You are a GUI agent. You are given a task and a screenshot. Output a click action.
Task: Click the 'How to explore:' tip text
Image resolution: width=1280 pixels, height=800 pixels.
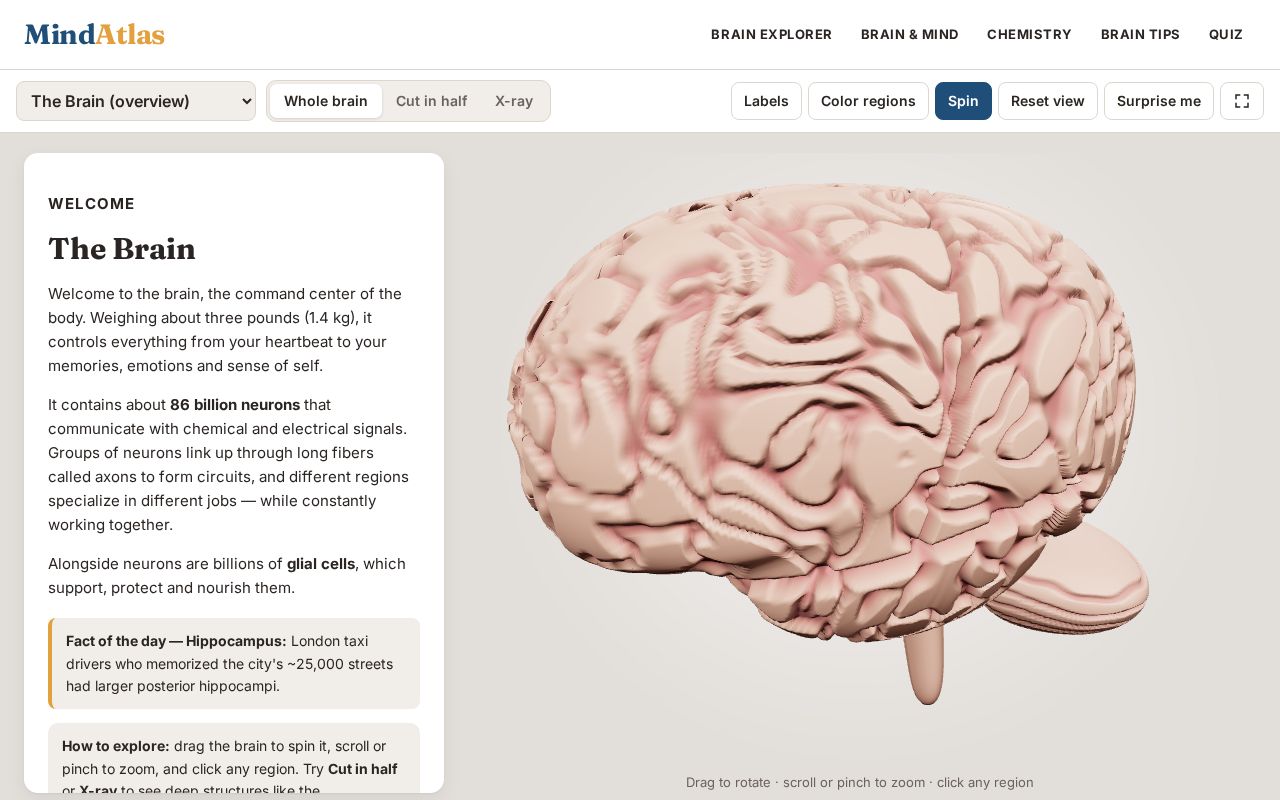[116, 746]
